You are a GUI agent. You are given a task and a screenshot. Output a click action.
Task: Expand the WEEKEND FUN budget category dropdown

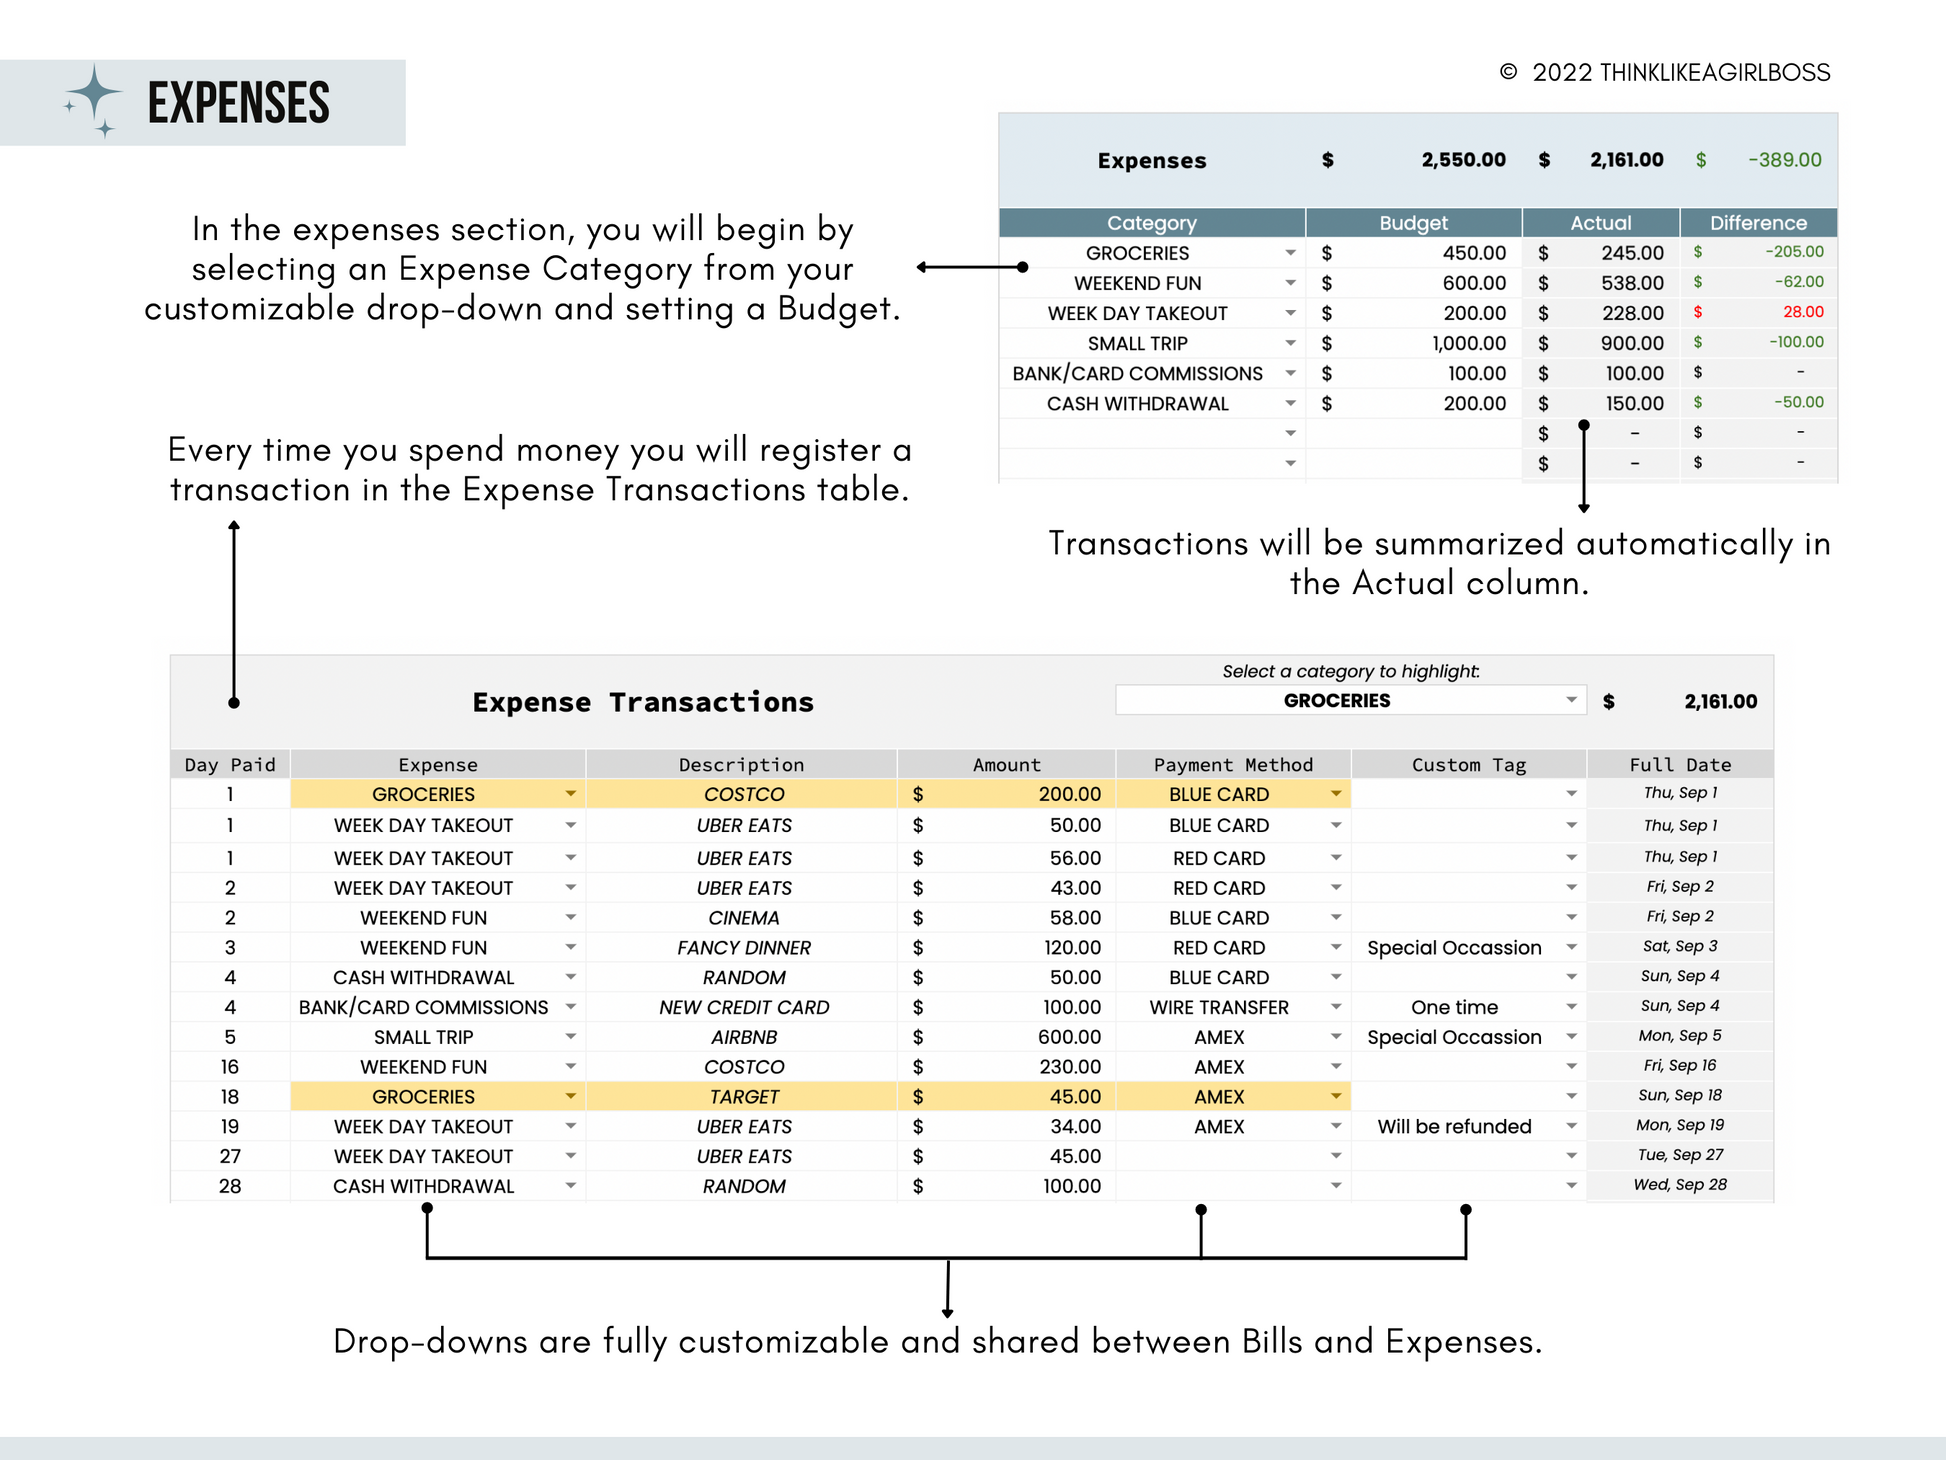[1290, 283]
